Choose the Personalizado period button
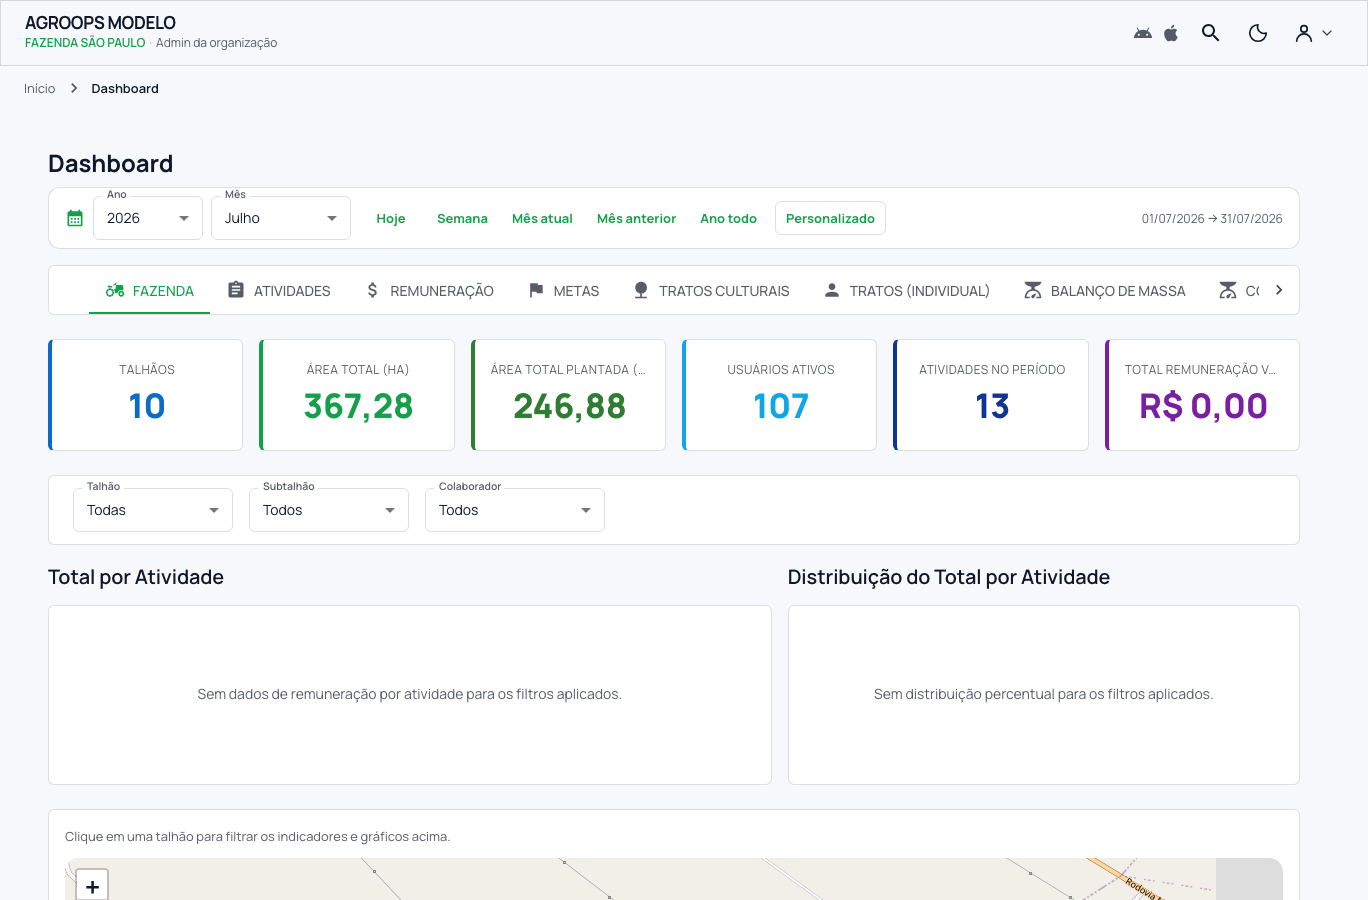The image size is (1368, 900). (830, 218)
